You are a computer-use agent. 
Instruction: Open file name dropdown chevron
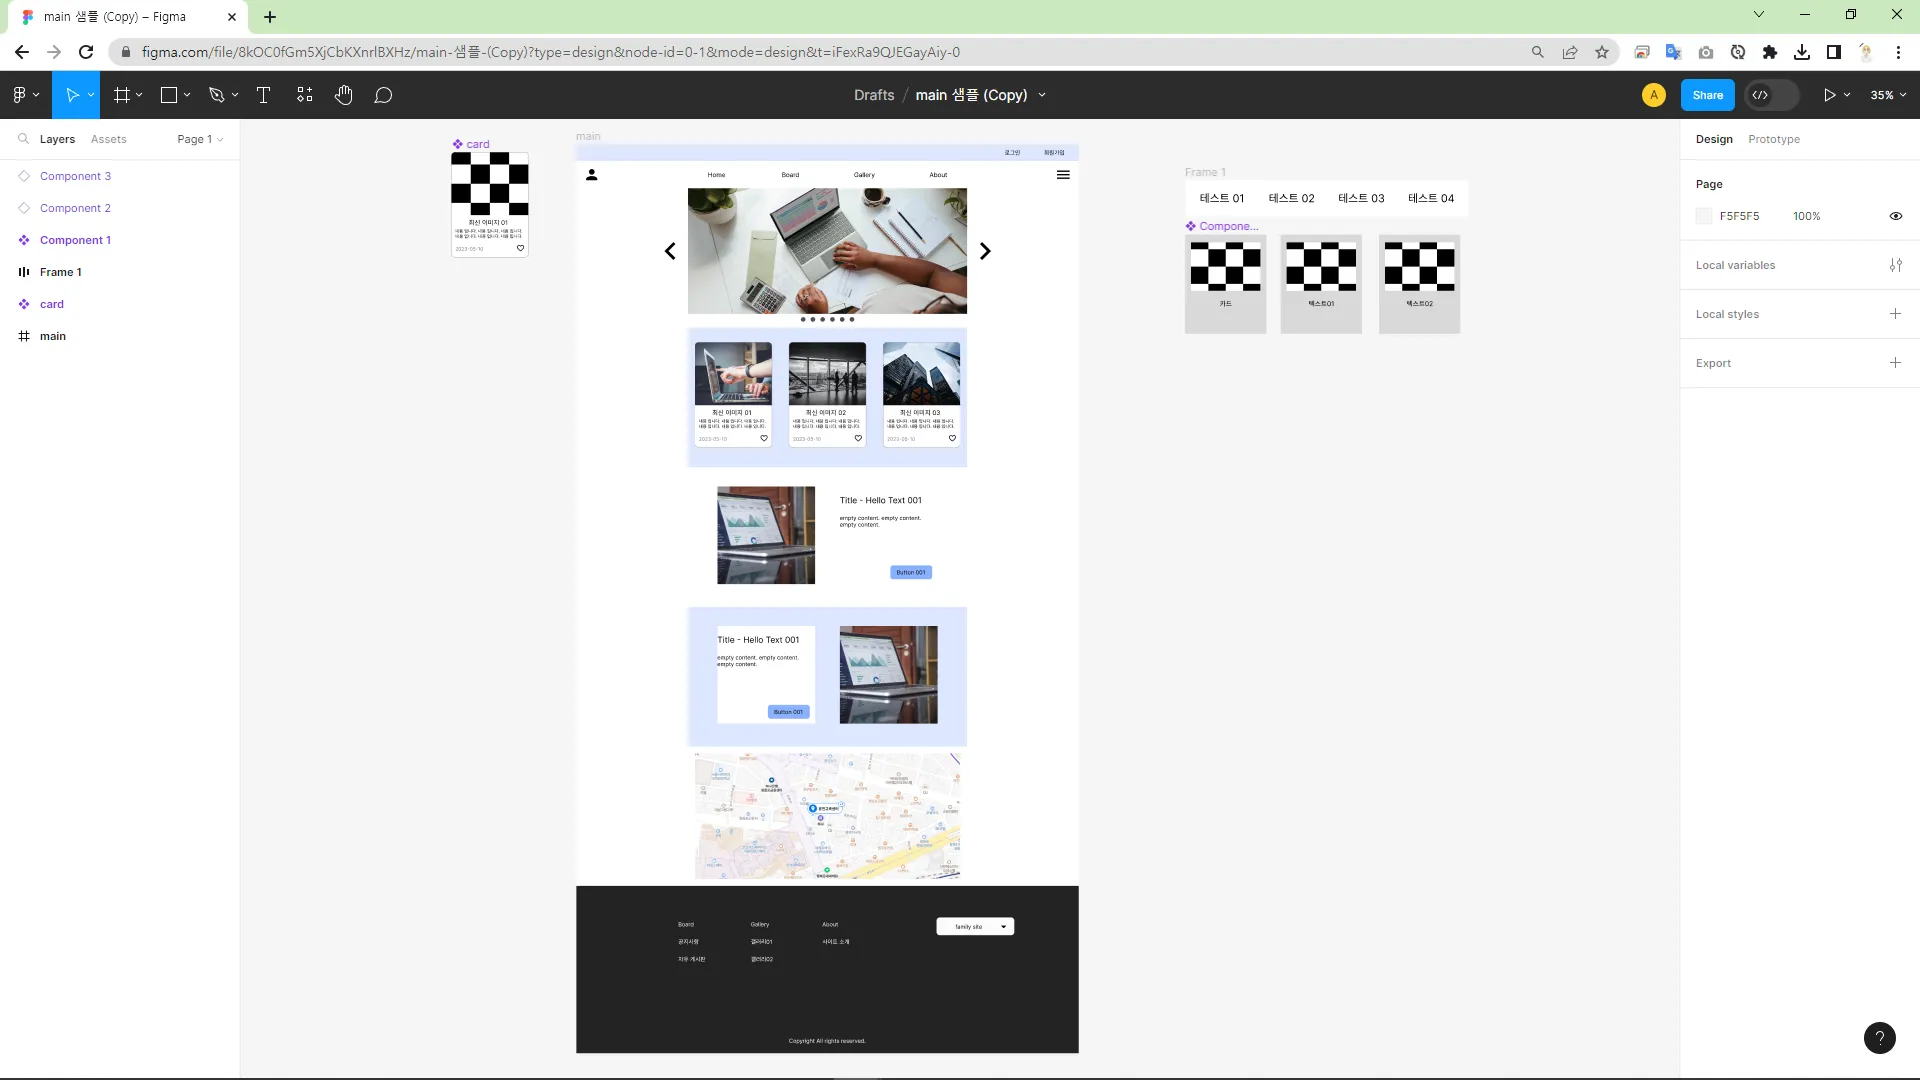point(1042,95)
